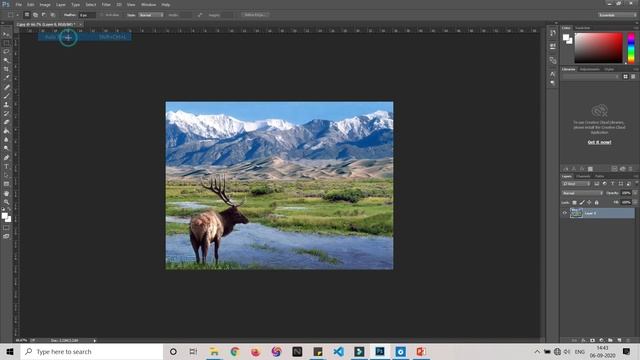This screenshot has height=360, width=640.
Task: Toggle Lock transparent pixels
Action: click(574, 202)
